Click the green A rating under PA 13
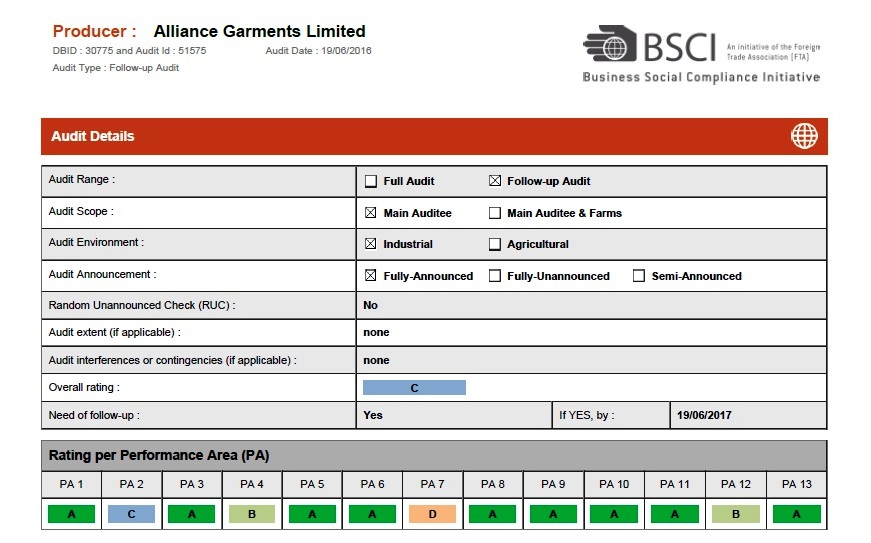The image size is (871, 543). pyautogui.click(x=797, y=514)
